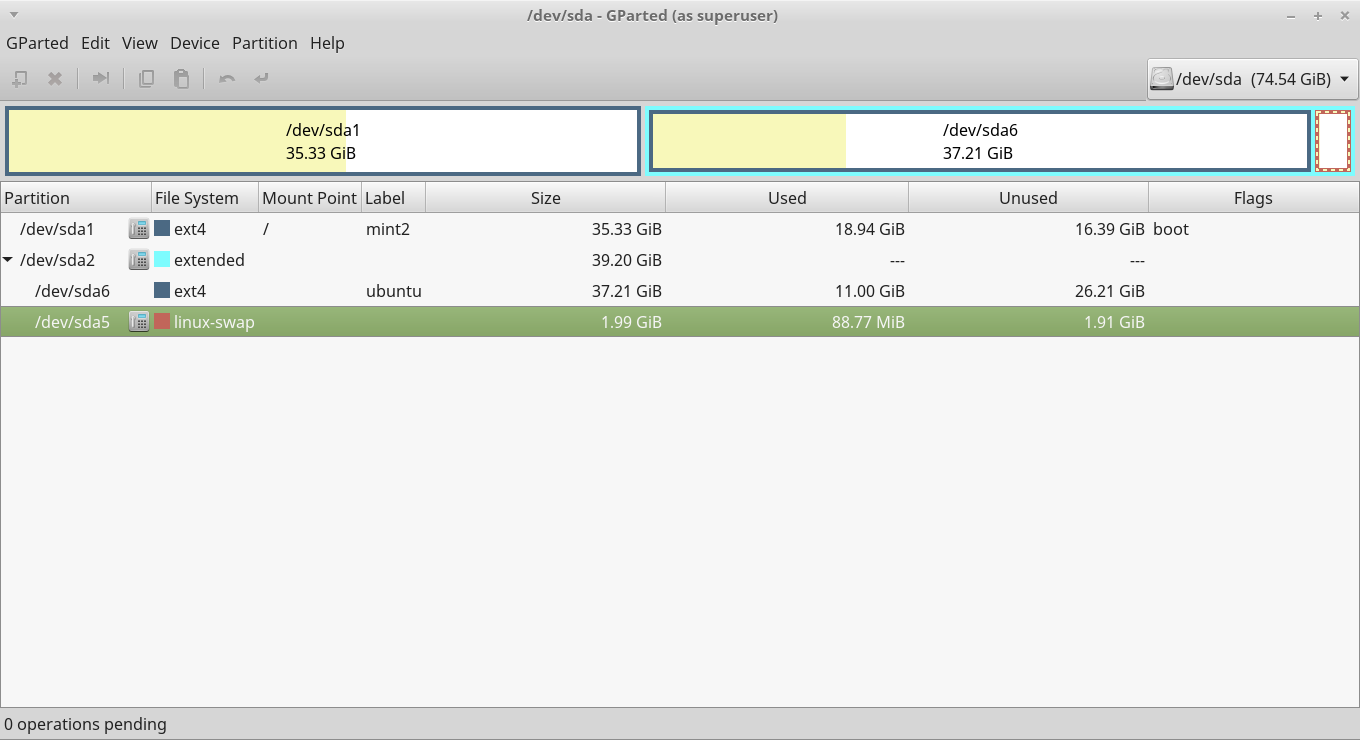Click the mint2 label cell
The image size is (1360, 740).
[x=388, y=229]
